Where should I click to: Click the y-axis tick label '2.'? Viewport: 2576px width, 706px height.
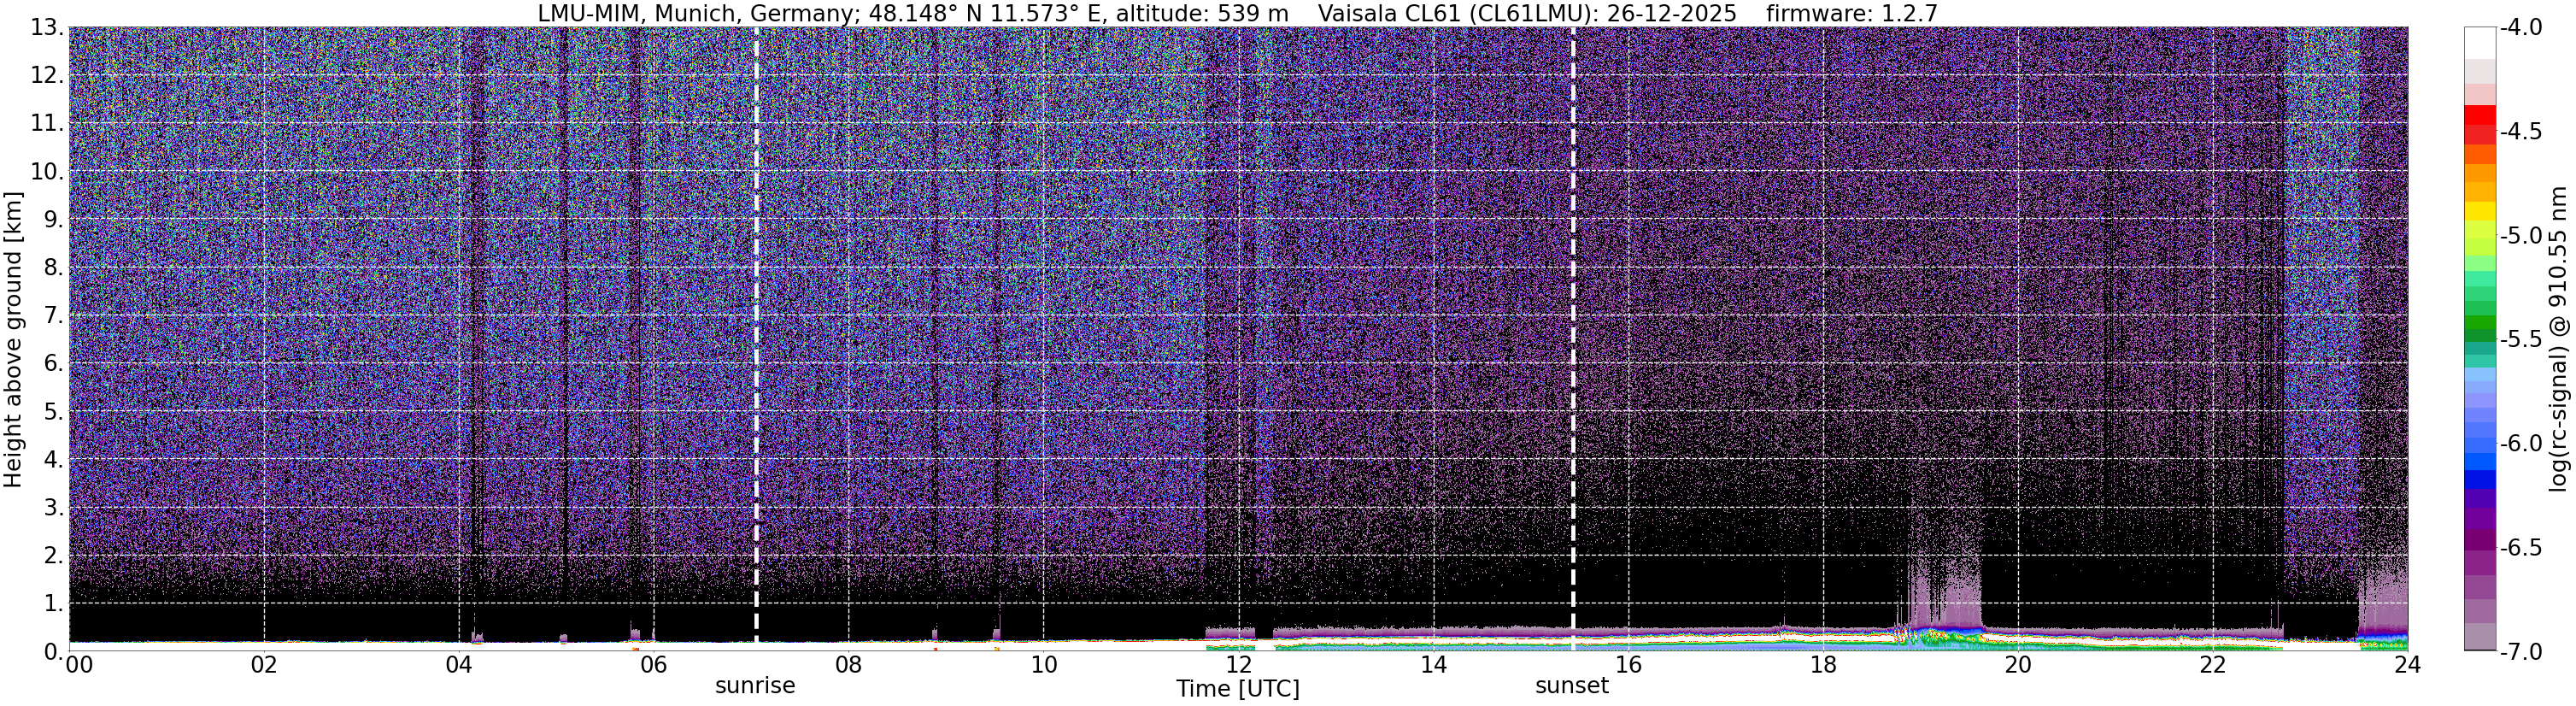coord(54,556)
